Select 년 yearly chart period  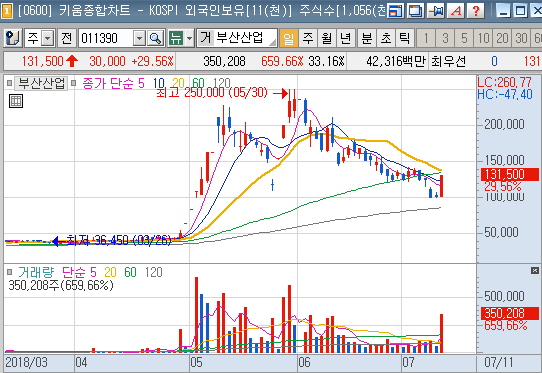coord(346,38)
